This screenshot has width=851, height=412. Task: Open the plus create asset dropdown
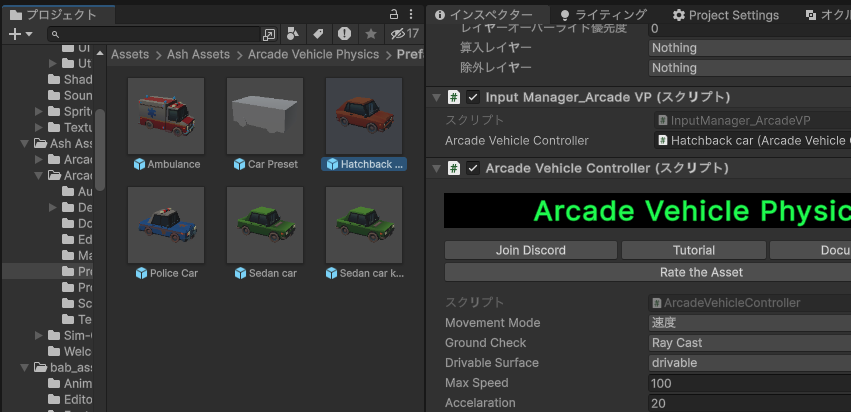click(20, 34)
